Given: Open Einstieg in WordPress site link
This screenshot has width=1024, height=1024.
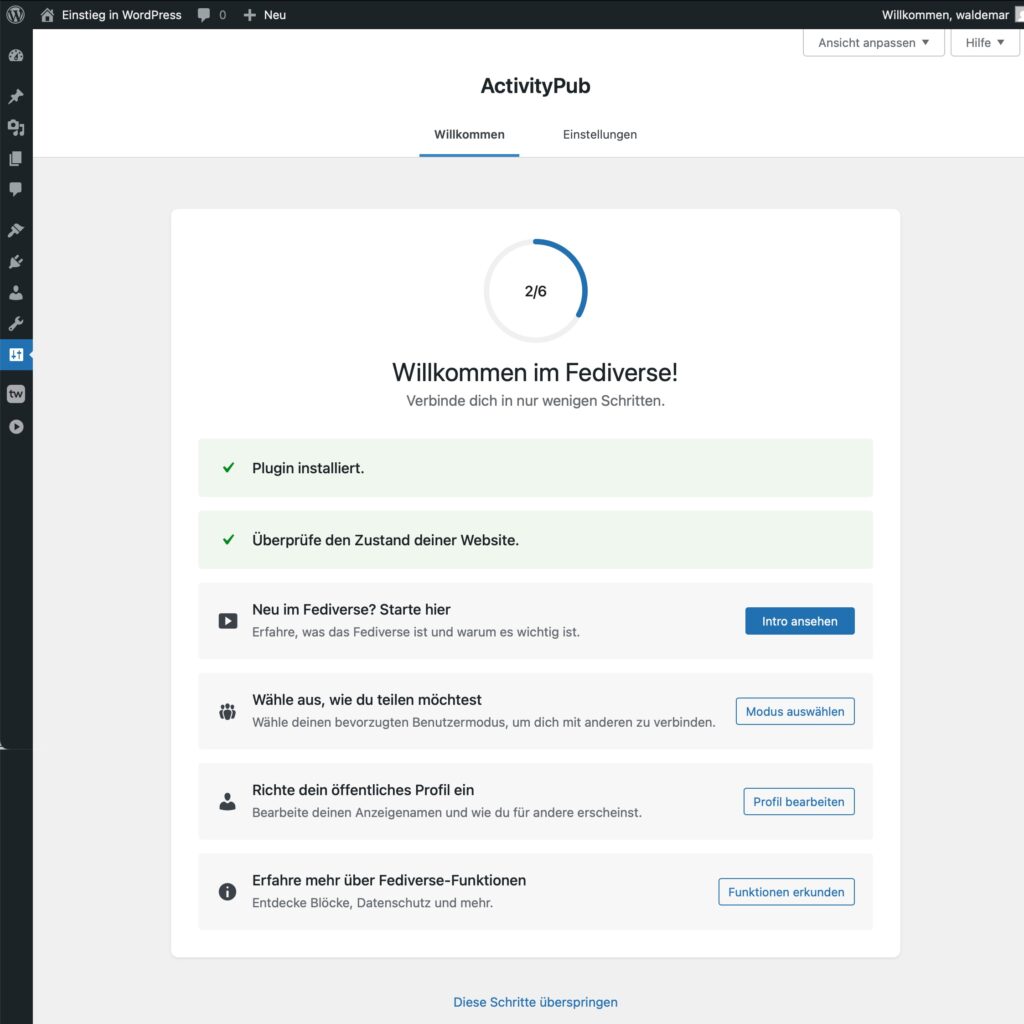Looking at the screenshot, I should coord(111,14).
